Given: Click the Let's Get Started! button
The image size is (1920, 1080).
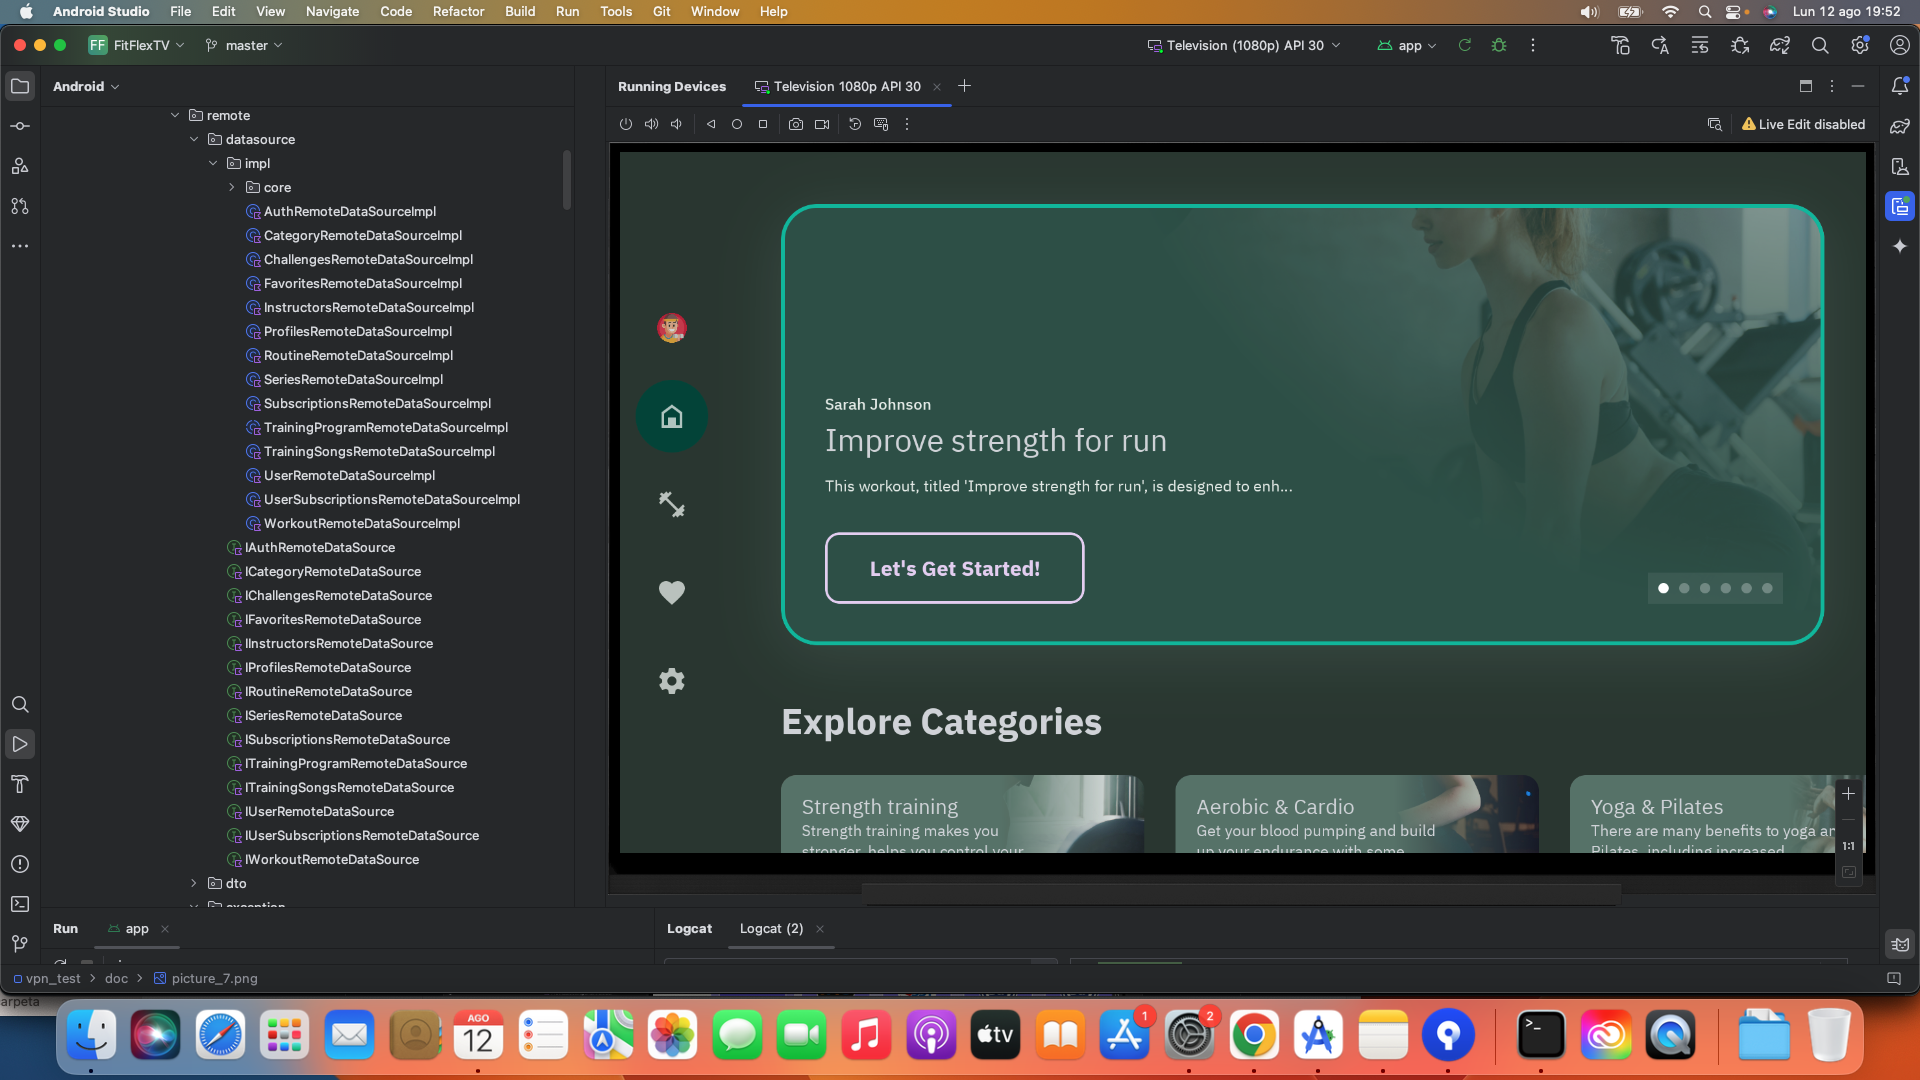Looking at the screenshot, I should click(954, 568).
